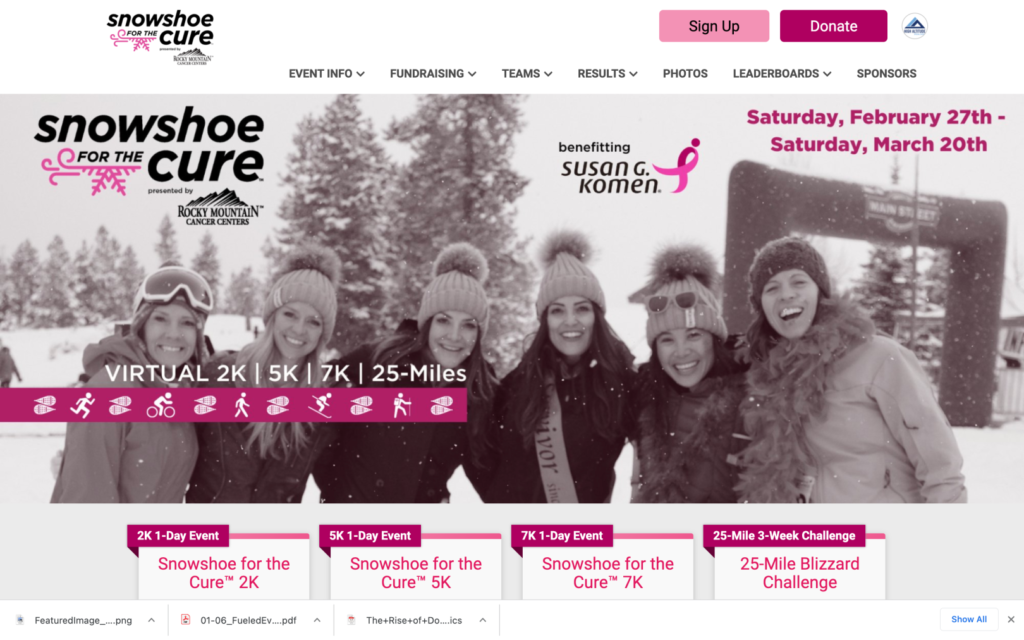The height and width of the screenshot is (640, 1024).
Task: Show All downloads
Action: click(969, 619)
